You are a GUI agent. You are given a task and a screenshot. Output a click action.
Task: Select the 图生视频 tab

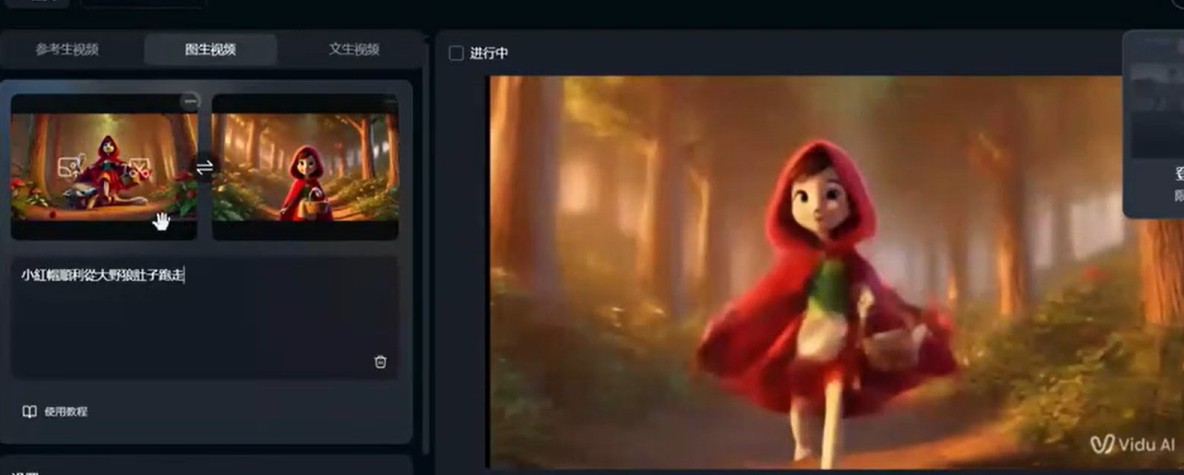coord(210,50)
